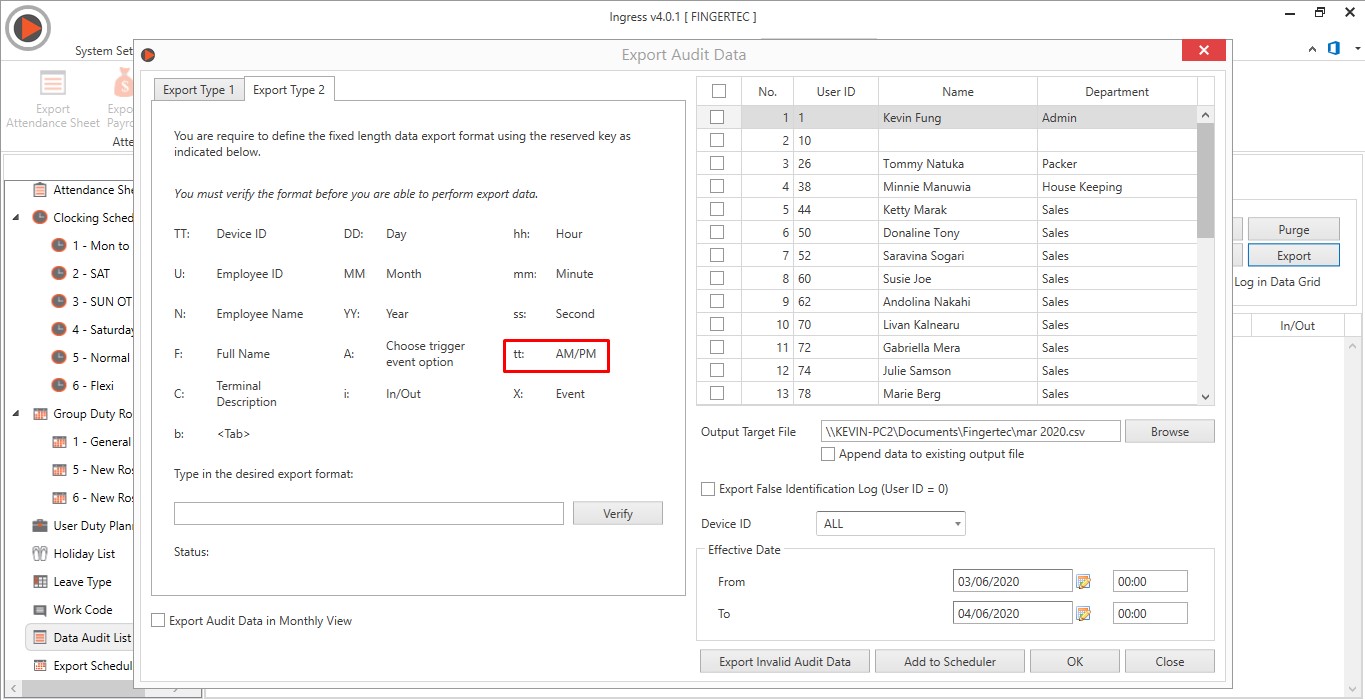
Task: Open the From date calendar picker icon
Action: coord(1083,582)
